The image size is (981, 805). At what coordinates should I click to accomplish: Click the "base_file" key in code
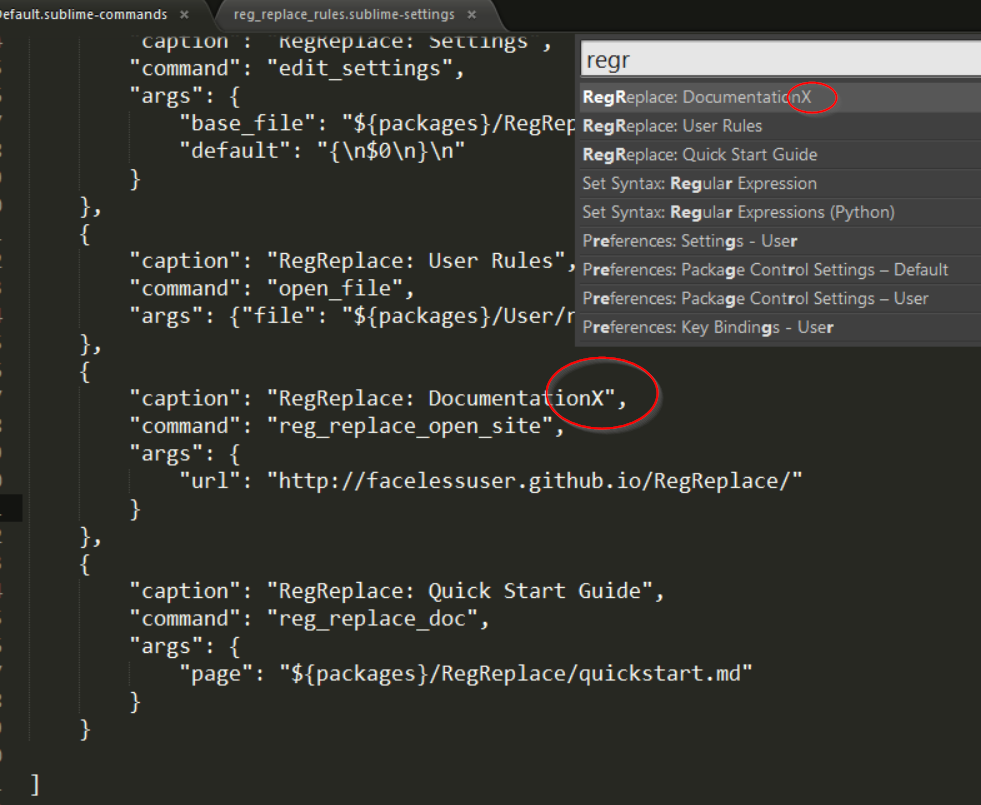tap(247, 123)
